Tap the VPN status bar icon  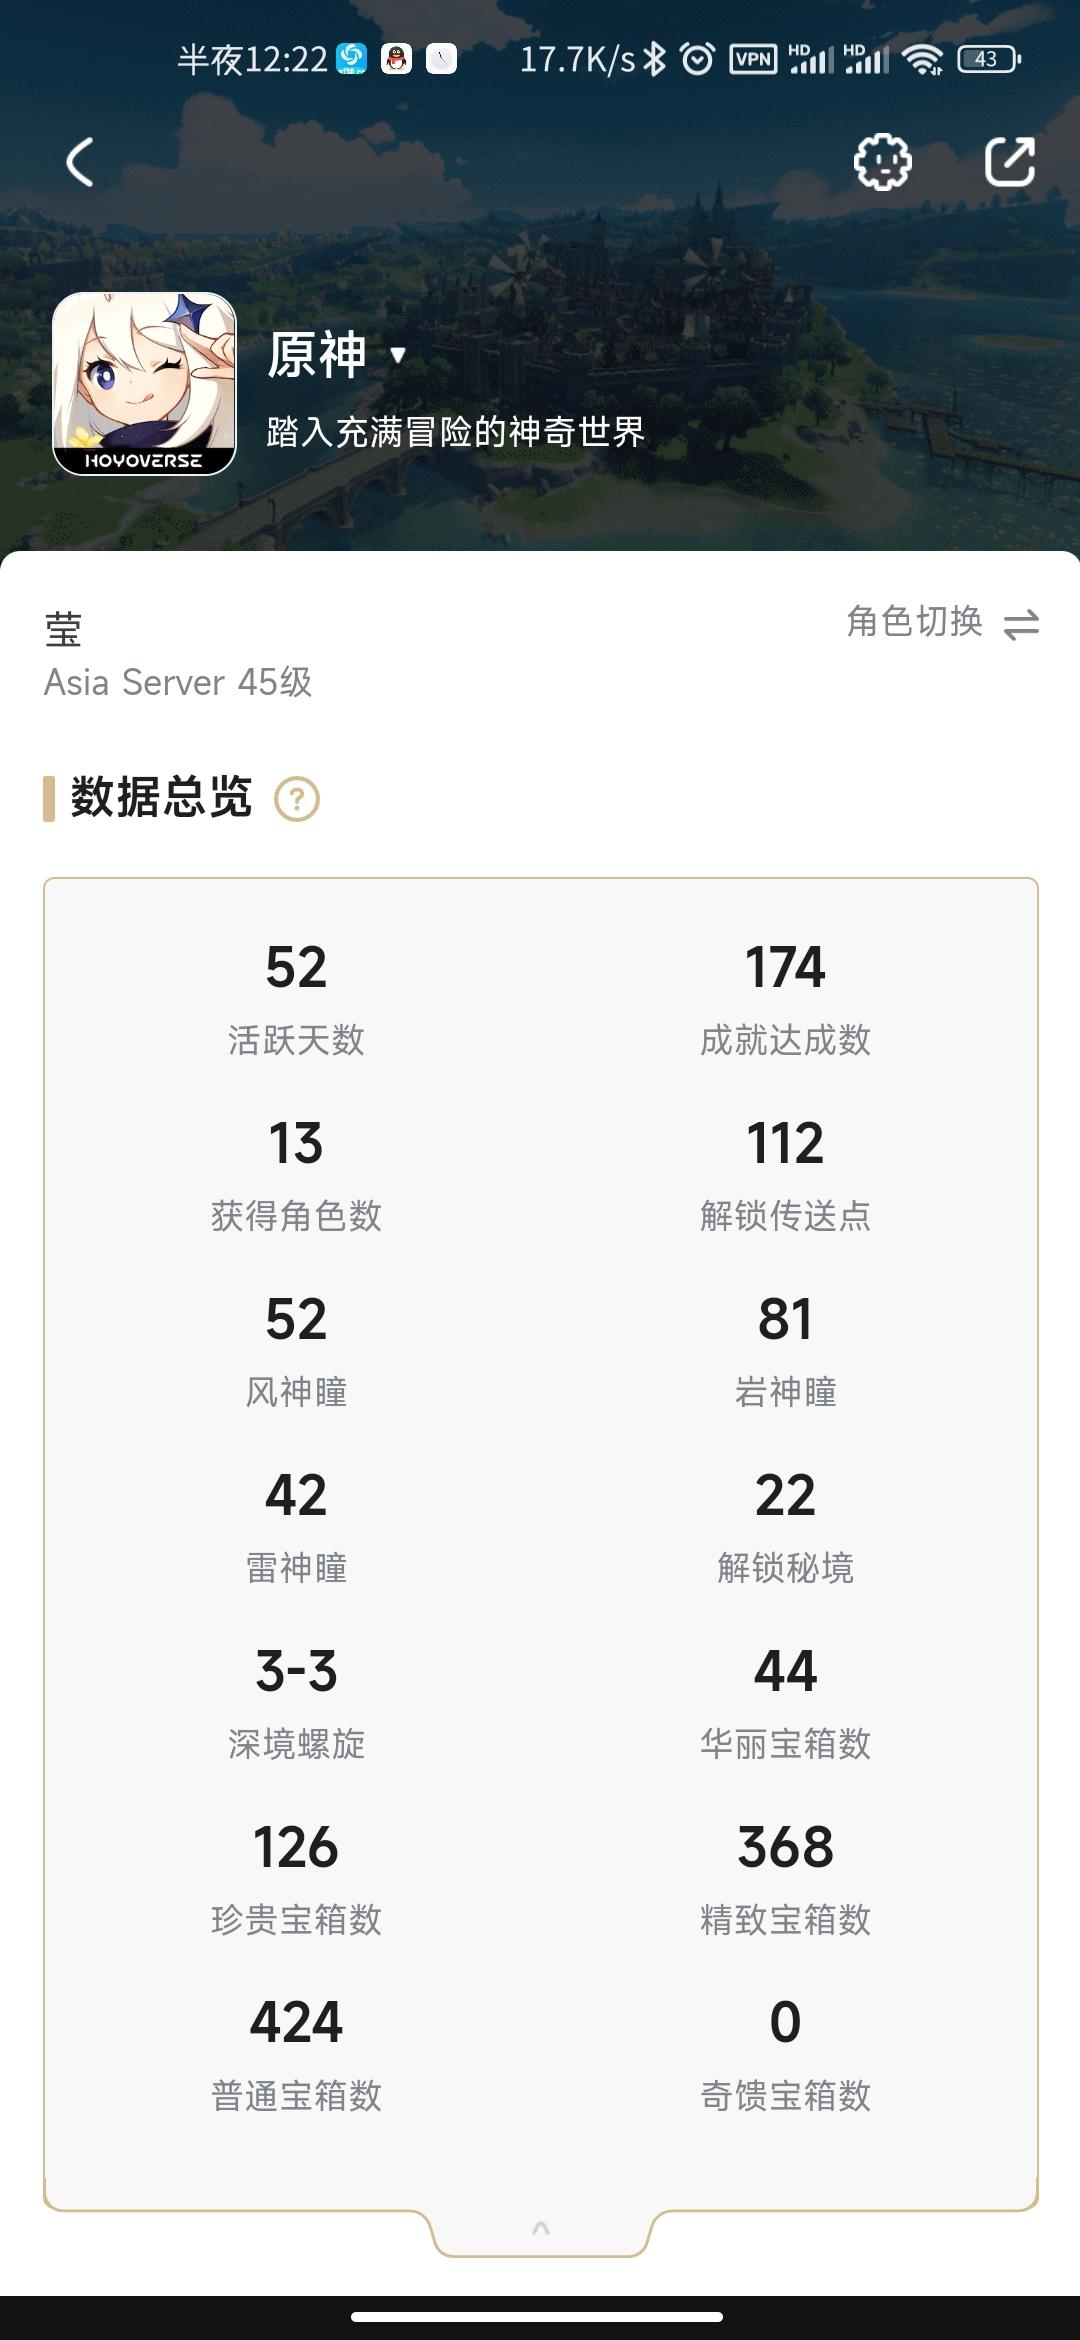(753, 60)
